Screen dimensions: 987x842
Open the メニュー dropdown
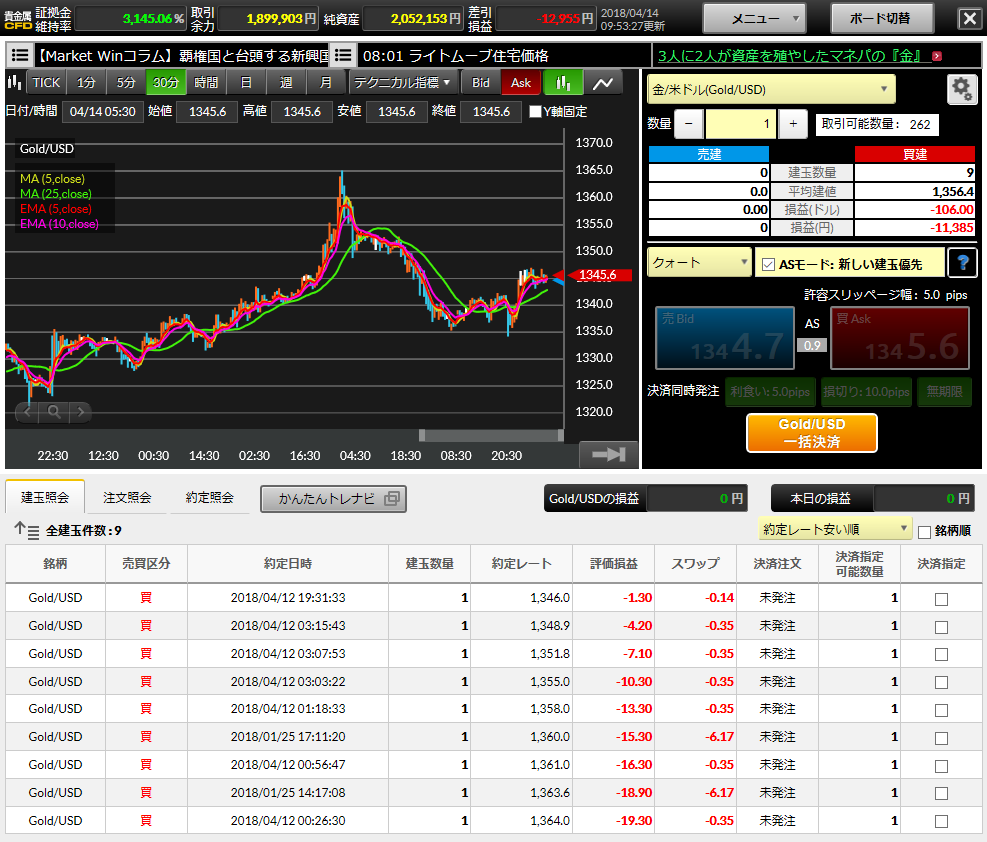pyautogui.click(x=755, y=18)
